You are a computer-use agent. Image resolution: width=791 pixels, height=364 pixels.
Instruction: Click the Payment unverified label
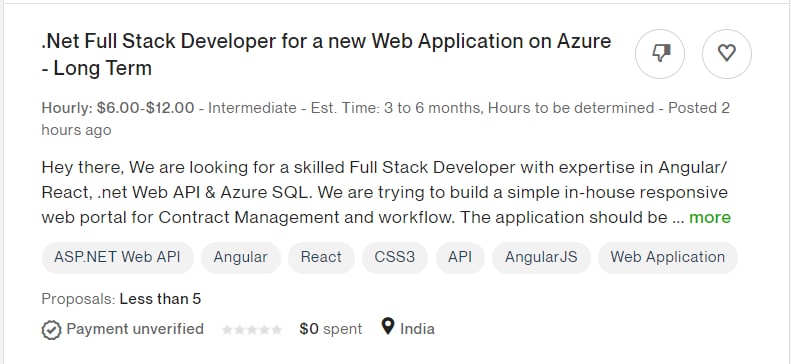pos(135,329)
